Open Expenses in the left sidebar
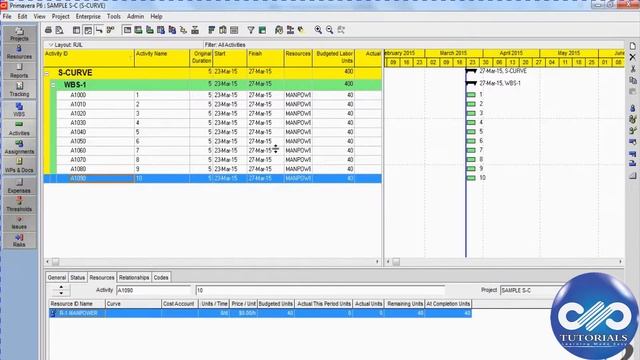 pos(19,186)
